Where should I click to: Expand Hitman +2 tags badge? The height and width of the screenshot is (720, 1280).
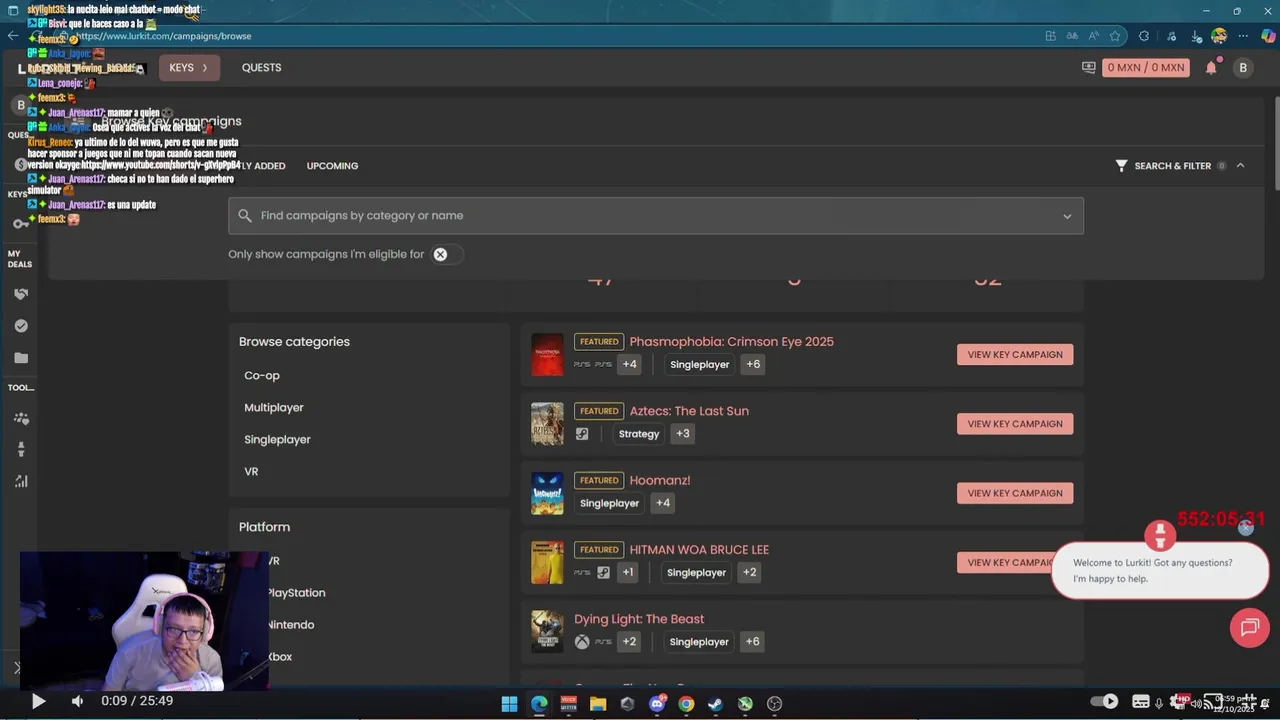click(749, 572)
